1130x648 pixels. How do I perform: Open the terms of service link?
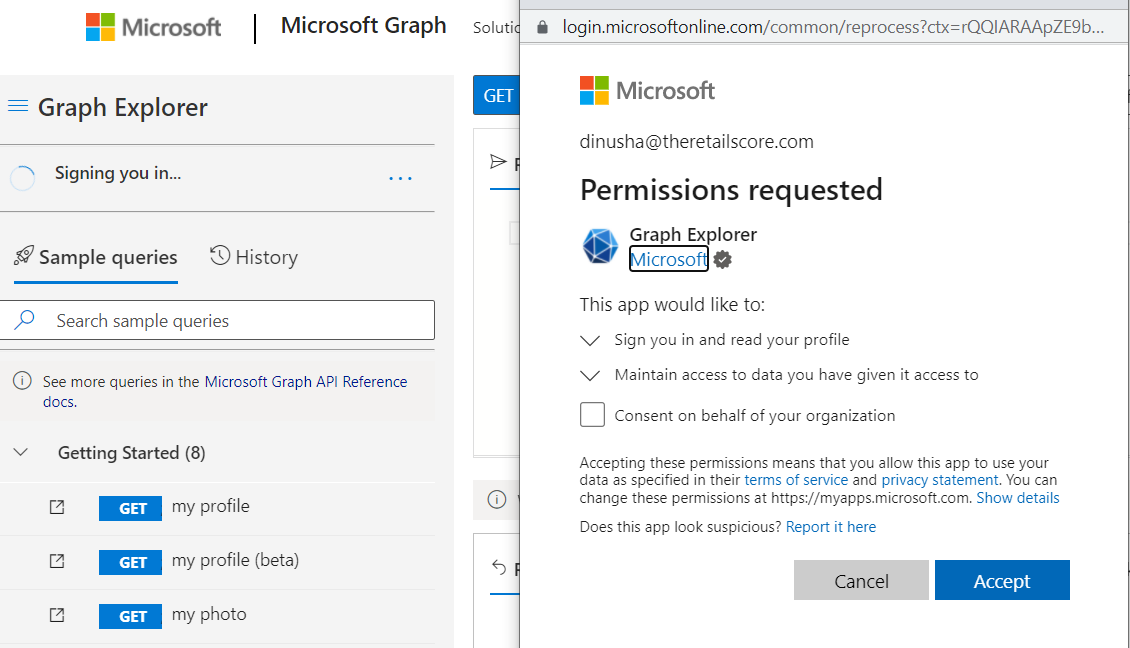click(x=796, y=480)
